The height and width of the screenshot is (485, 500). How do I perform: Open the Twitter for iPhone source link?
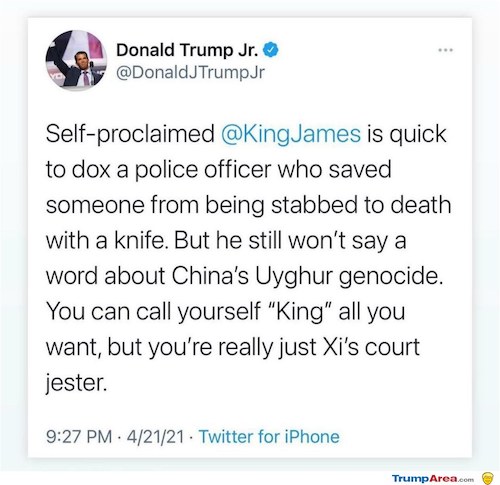click(269, 436)
